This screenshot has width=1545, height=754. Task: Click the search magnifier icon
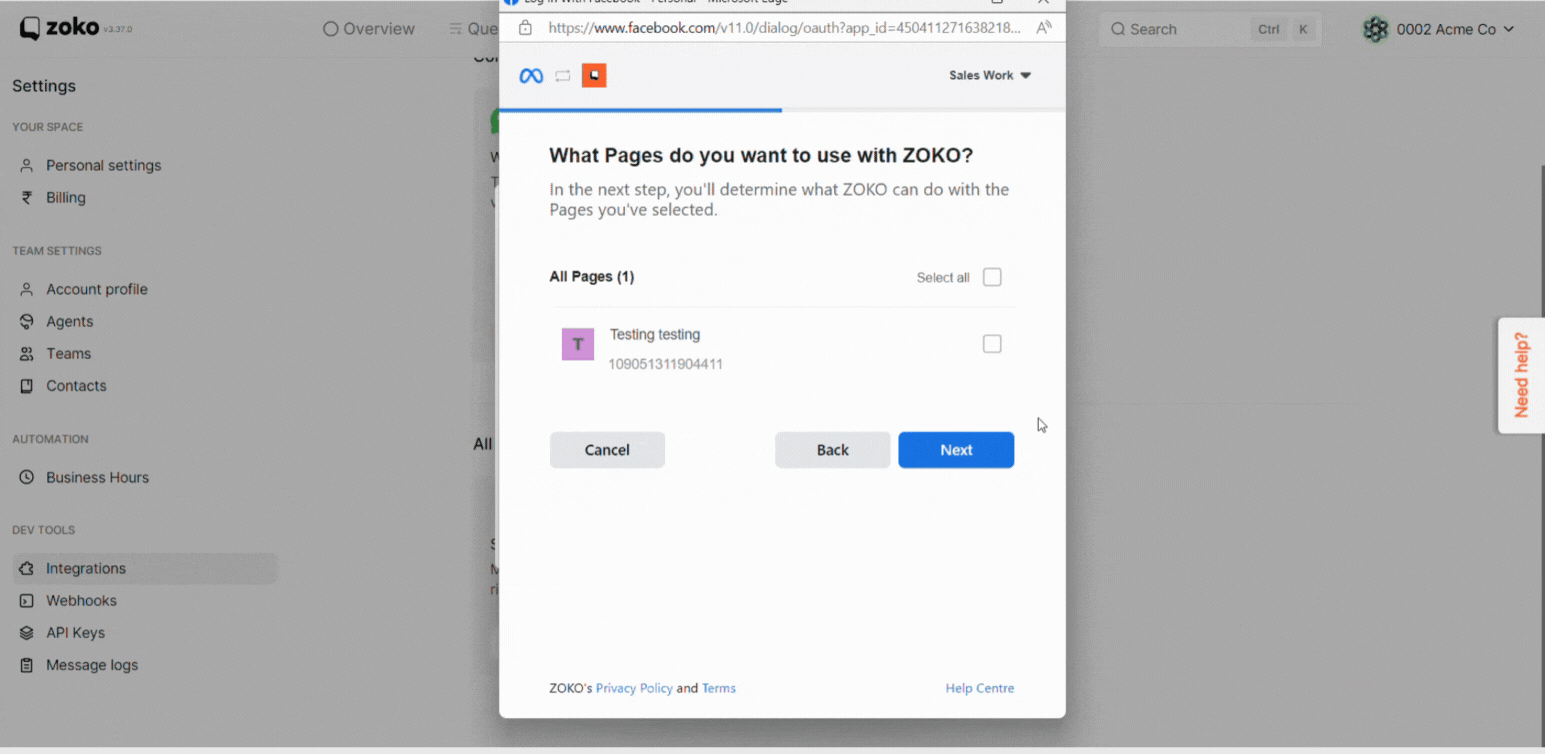pyautogui.click(x=1118, y=30)
